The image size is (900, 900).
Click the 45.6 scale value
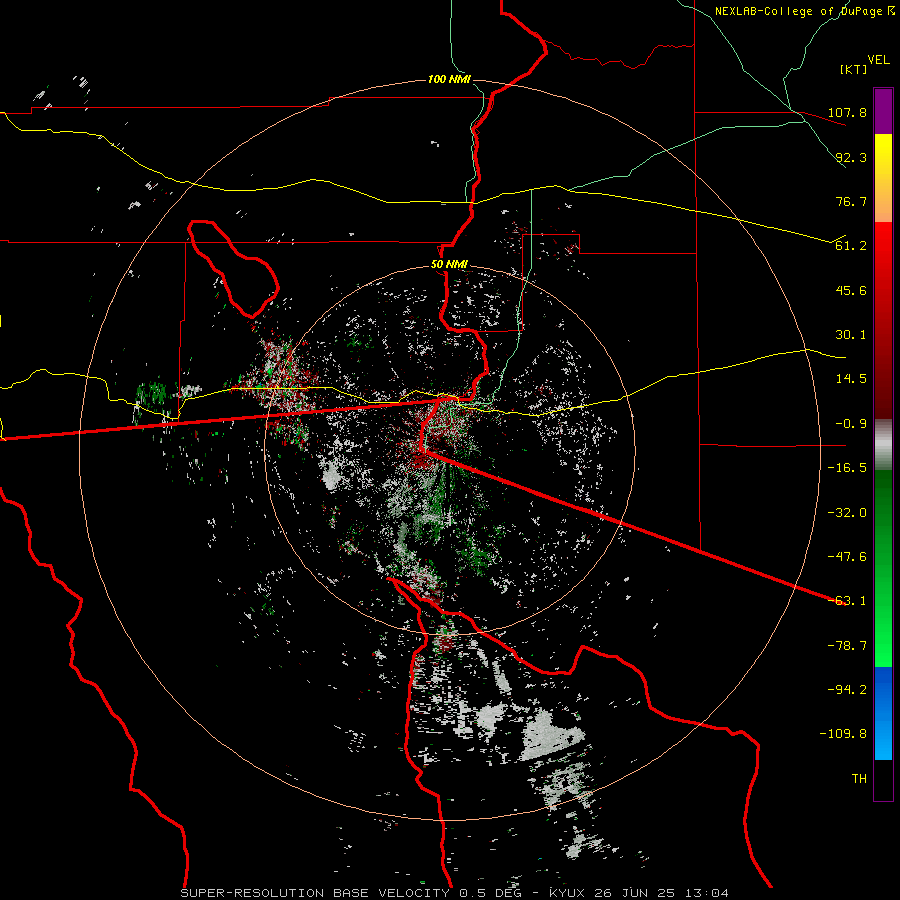click(x=851, y=290)
